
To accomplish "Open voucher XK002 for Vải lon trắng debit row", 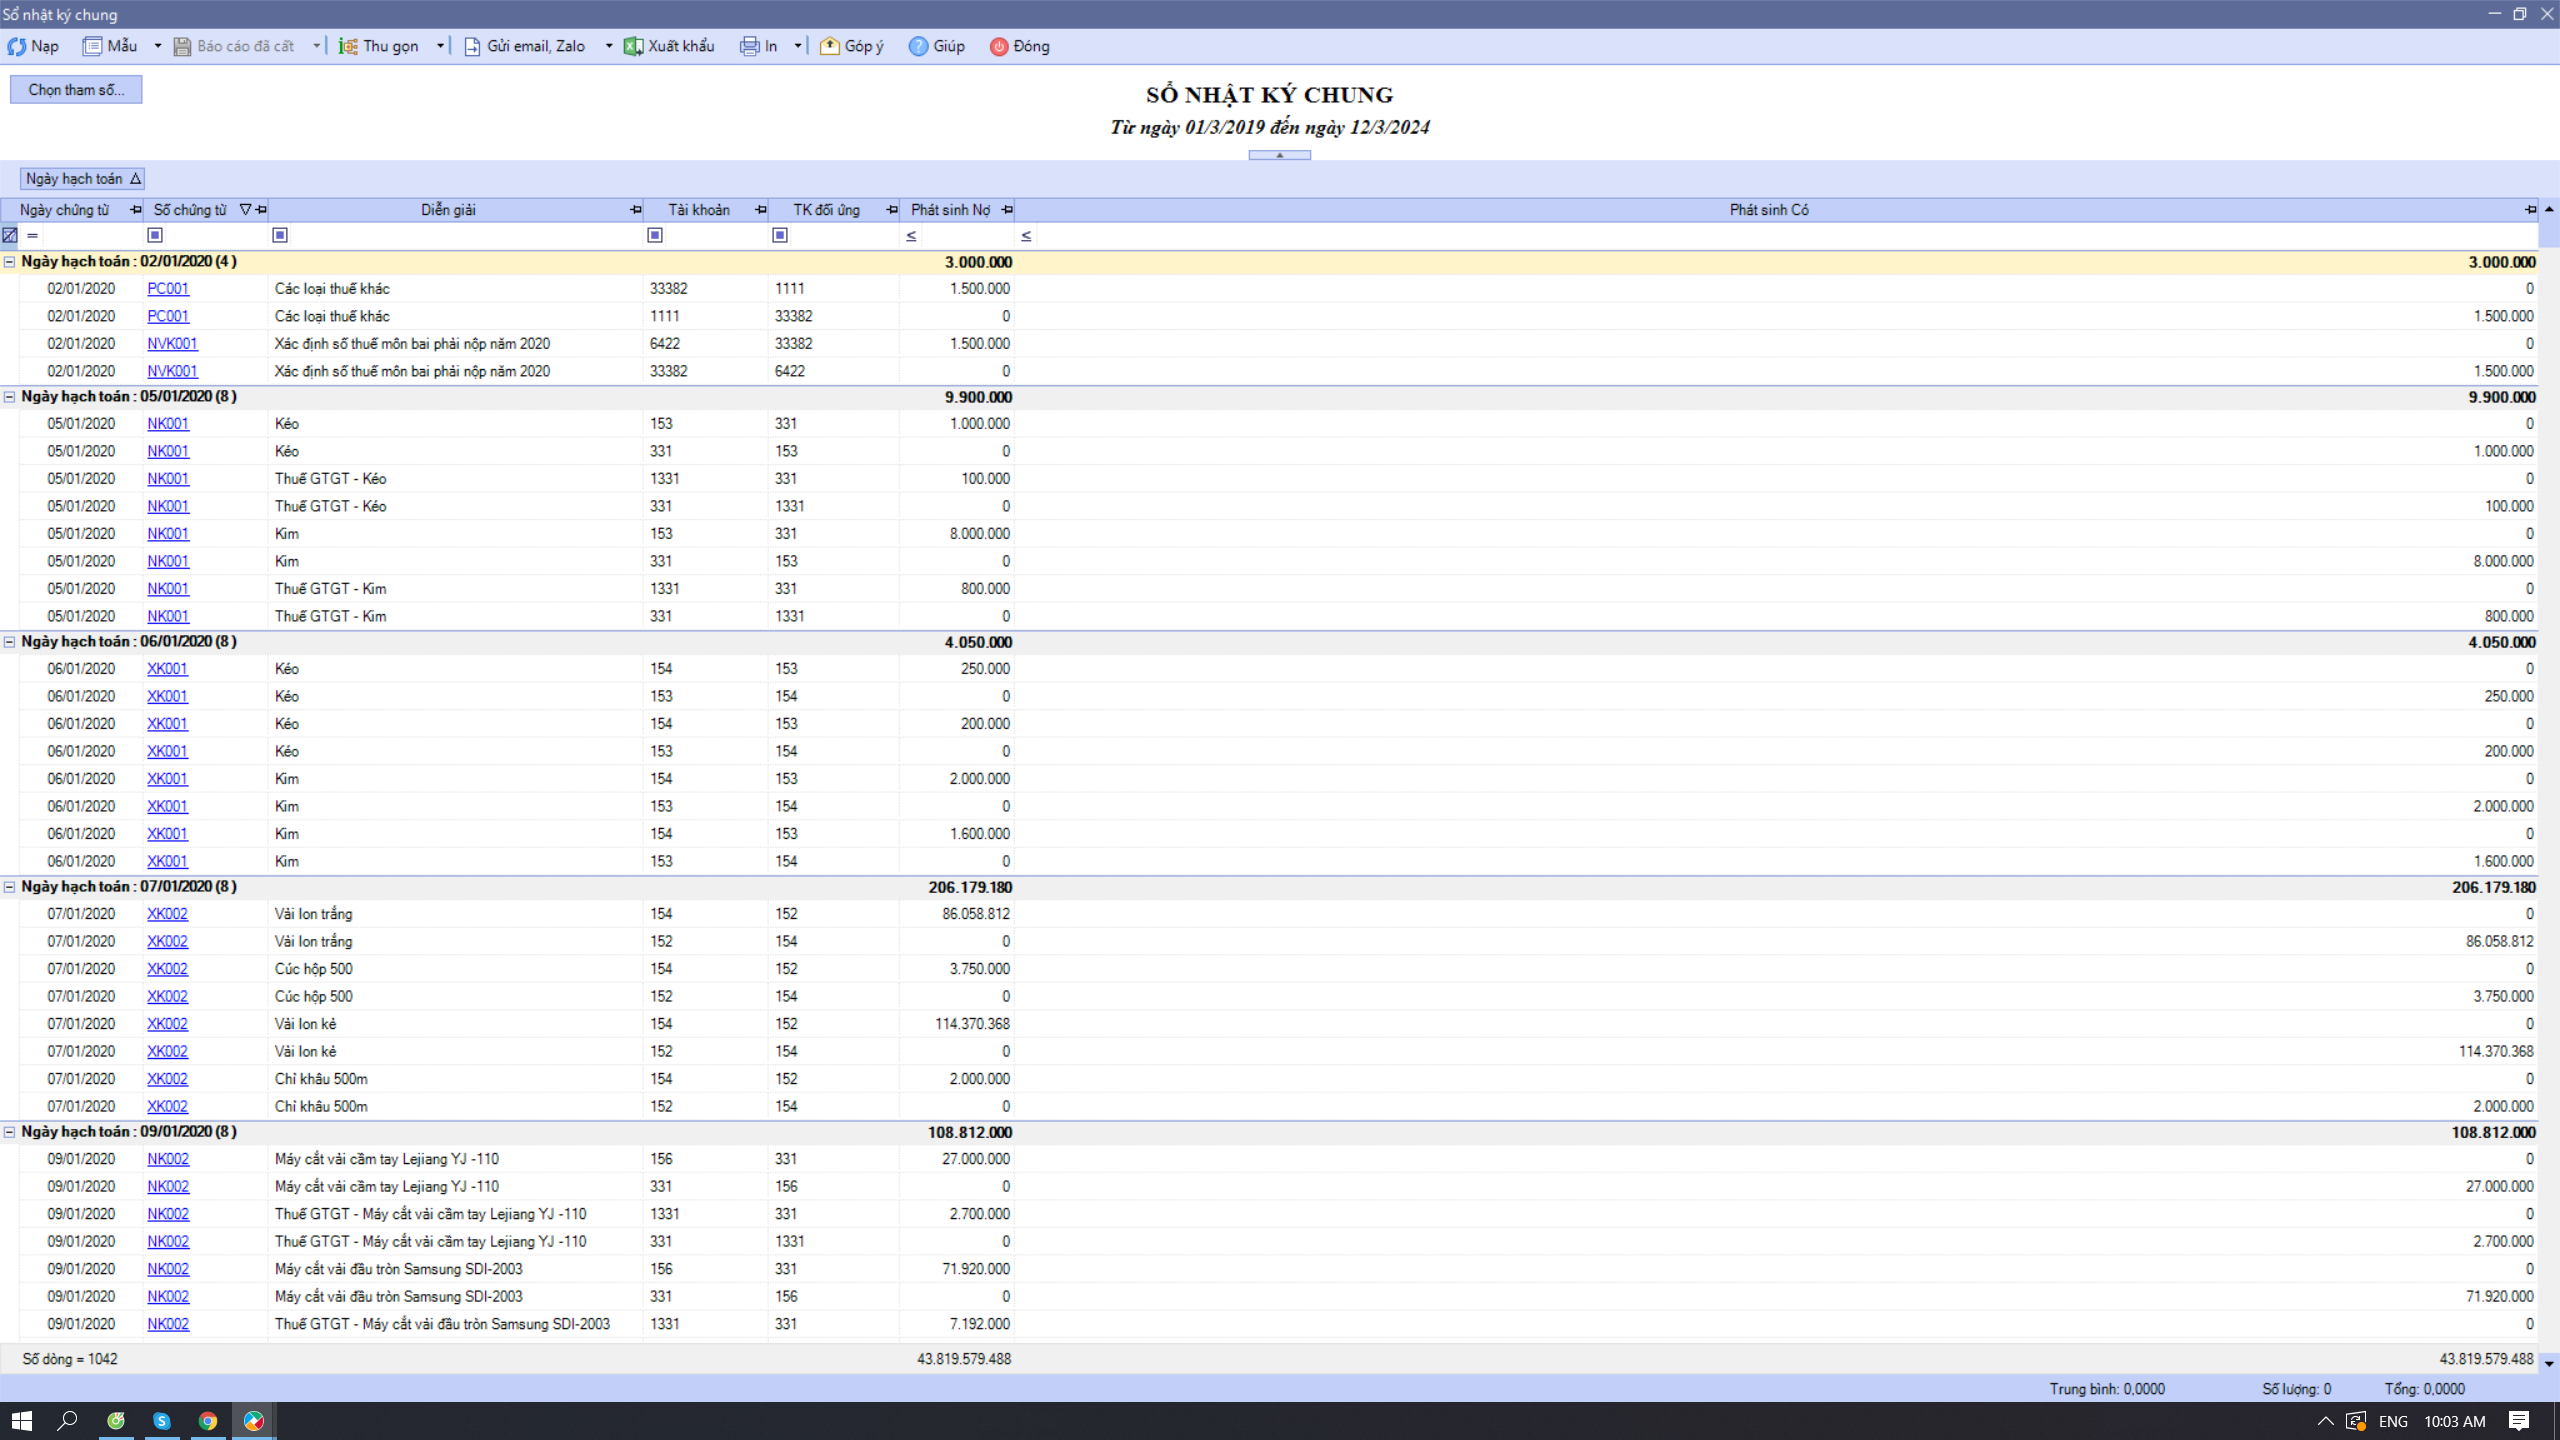I will (x=167, y=914).
